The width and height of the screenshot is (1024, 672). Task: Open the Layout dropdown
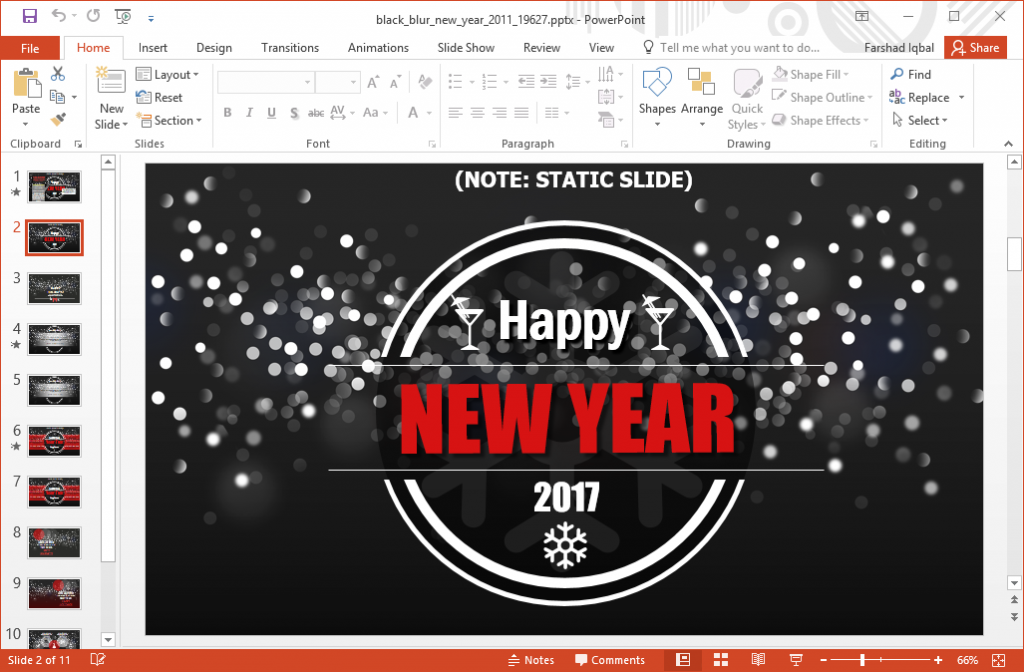[170, 74]
